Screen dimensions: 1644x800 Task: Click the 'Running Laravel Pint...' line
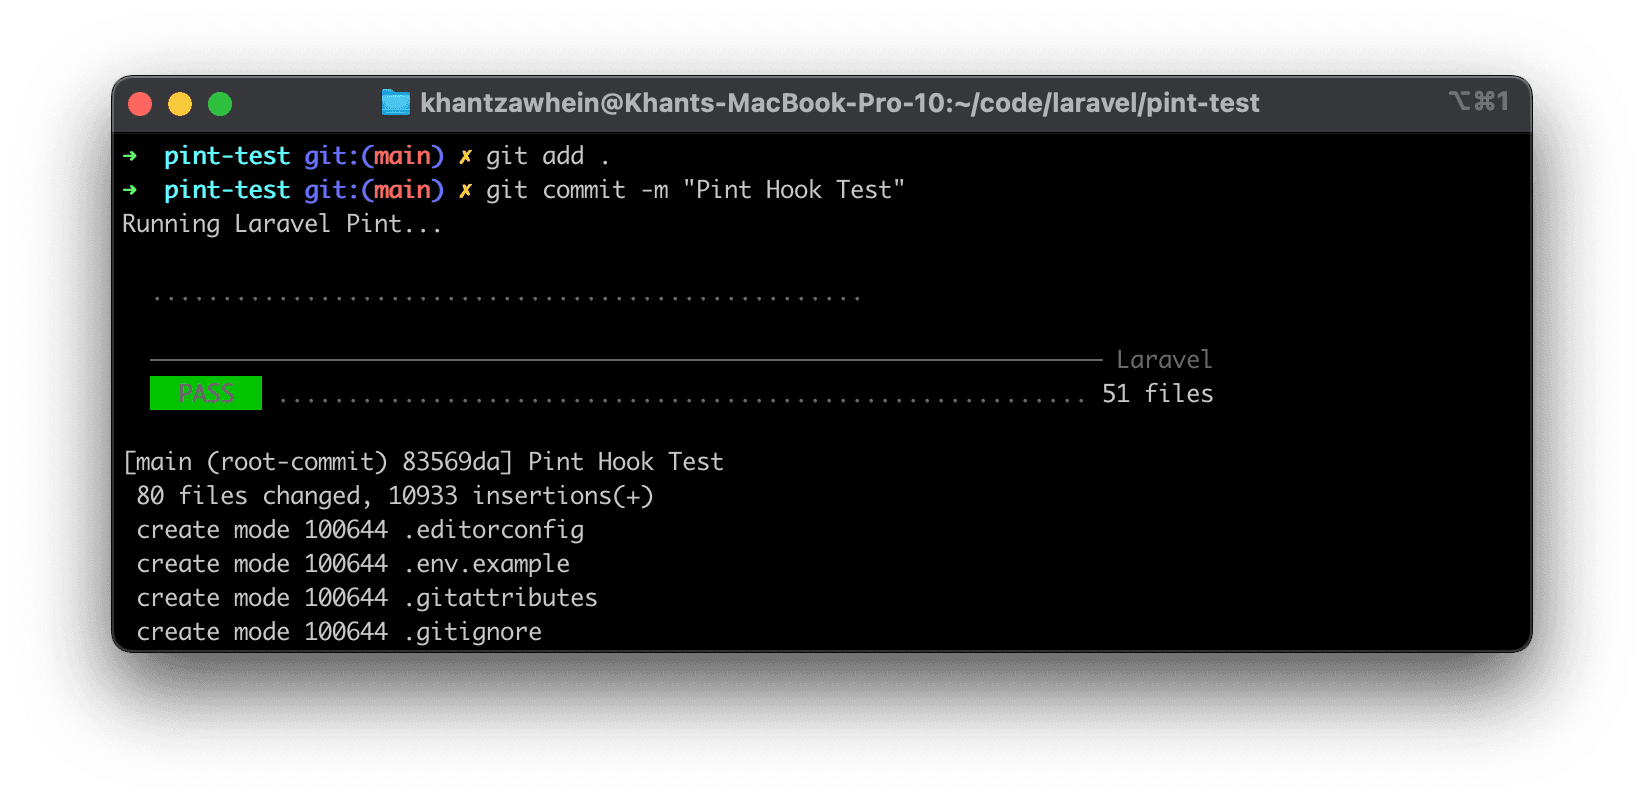[281, 224]
